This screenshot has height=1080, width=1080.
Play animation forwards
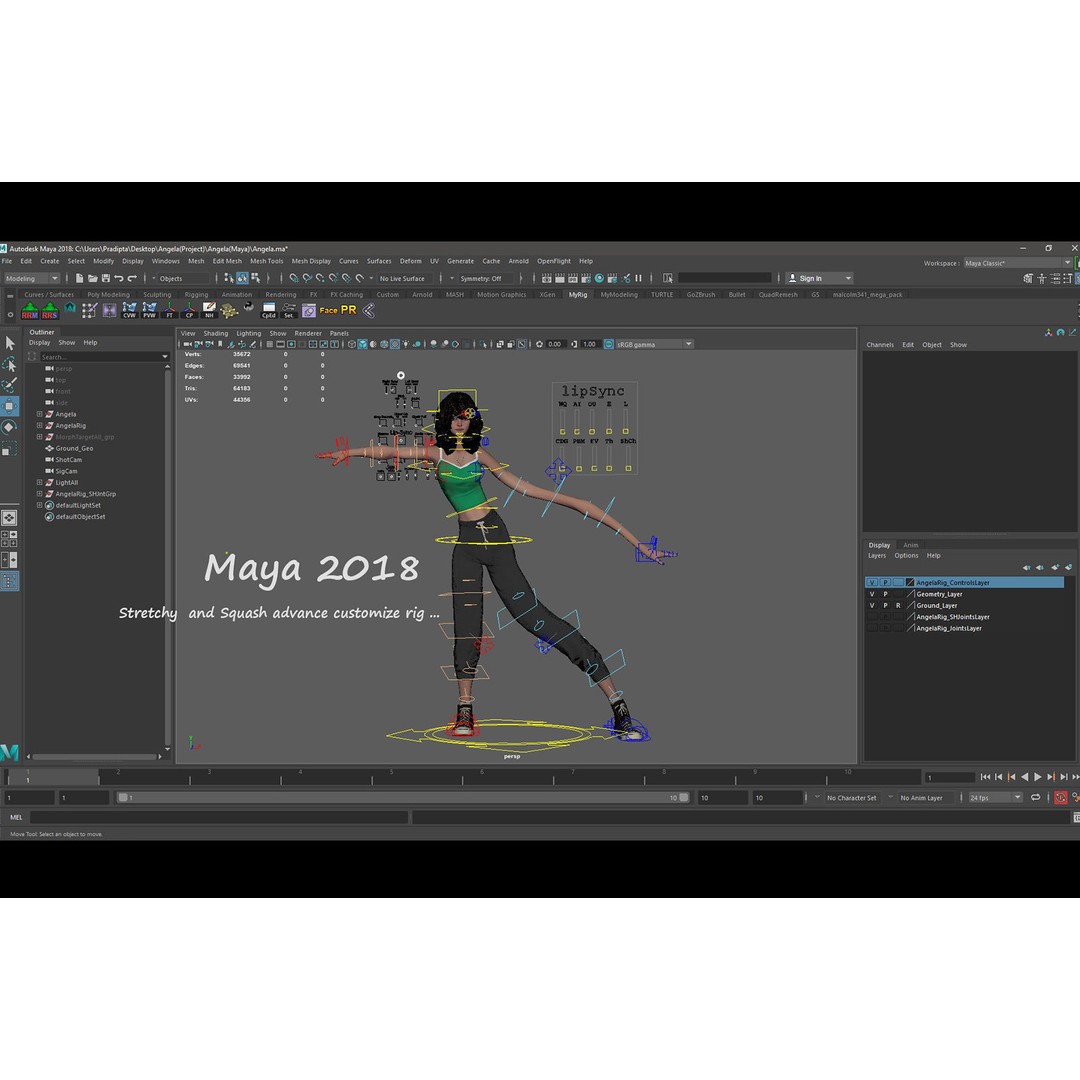point(1037,777)
